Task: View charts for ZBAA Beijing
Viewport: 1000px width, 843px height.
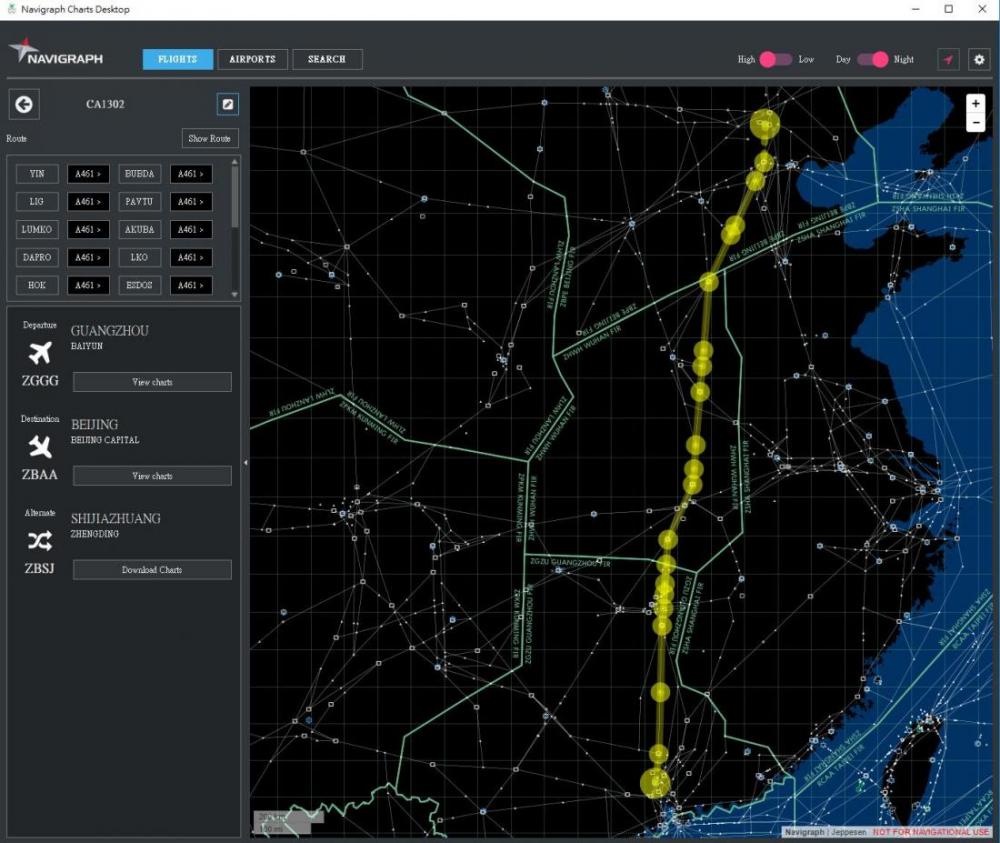Action: pyautogui.click(x=152, y=476)
